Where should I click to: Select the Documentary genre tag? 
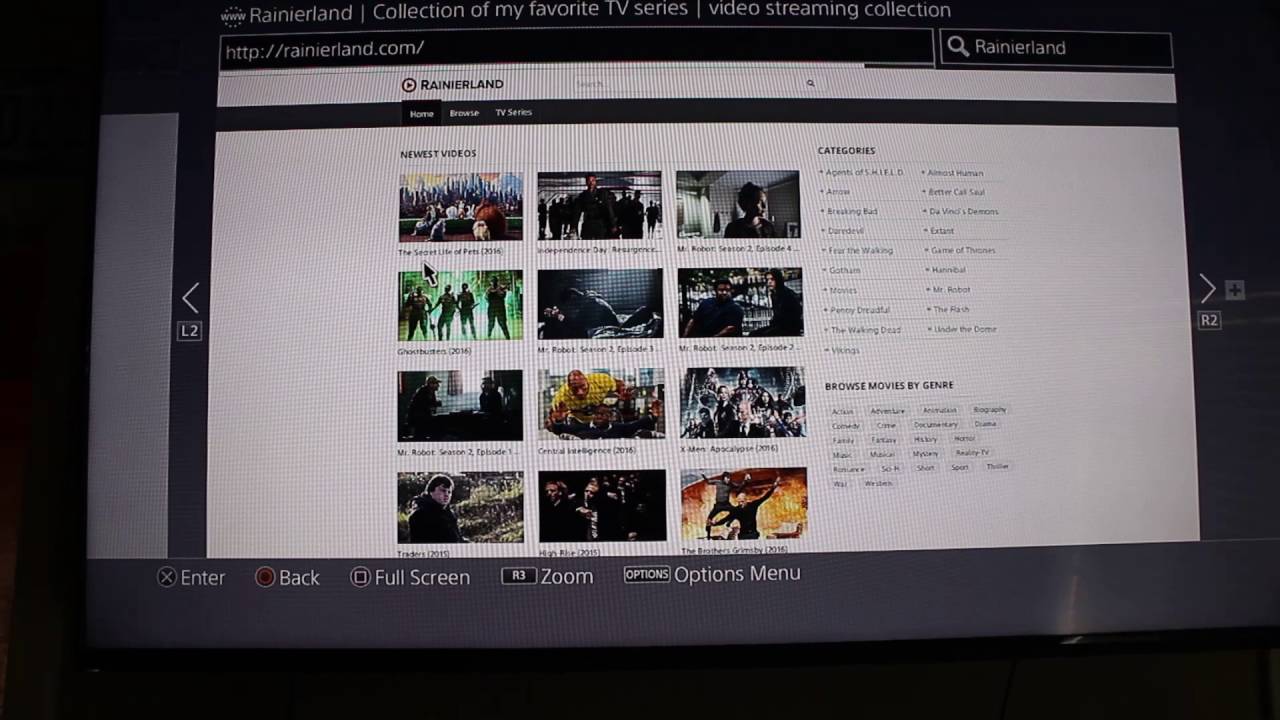[x=935, y=425]
